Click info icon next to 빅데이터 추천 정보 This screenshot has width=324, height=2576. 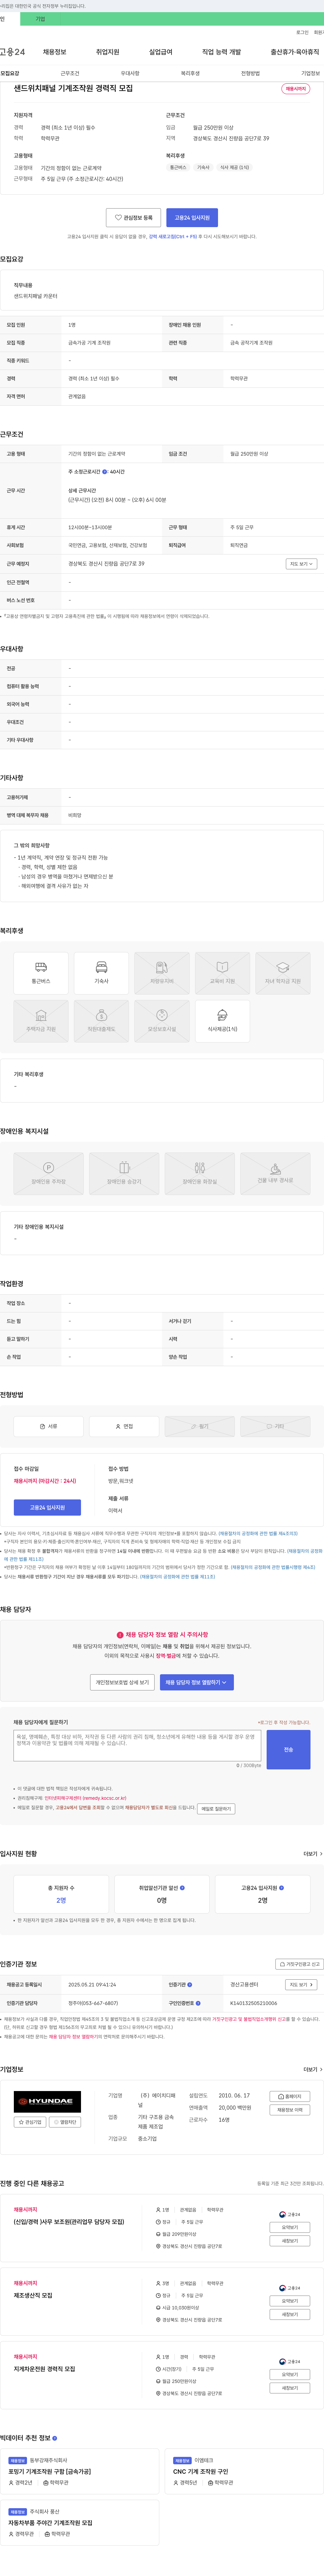[x=55, y=2438]
